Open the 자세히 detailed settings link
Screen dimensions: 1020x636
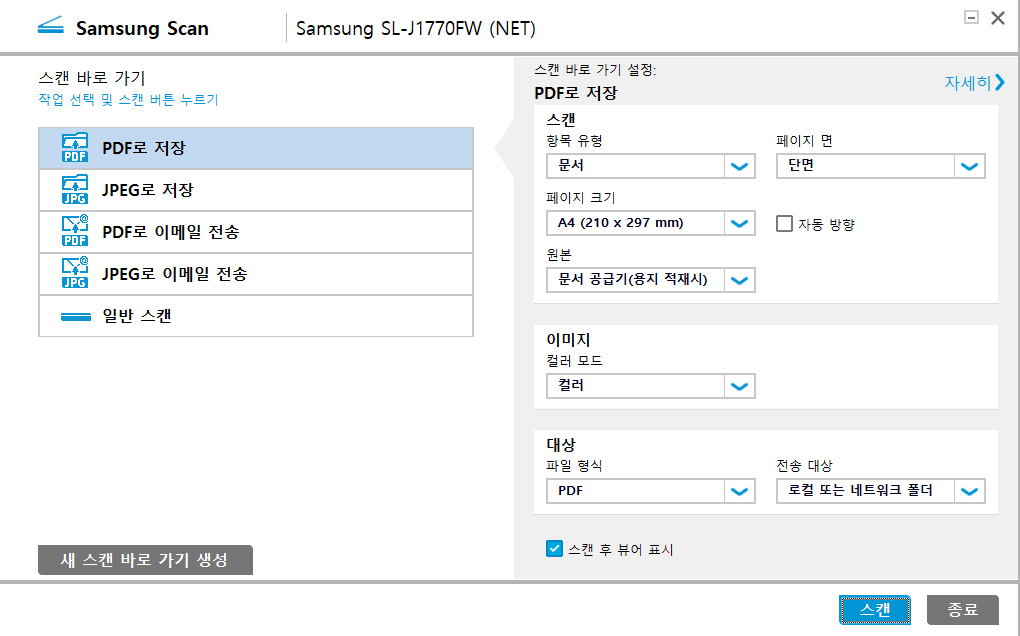coord(974,83)
